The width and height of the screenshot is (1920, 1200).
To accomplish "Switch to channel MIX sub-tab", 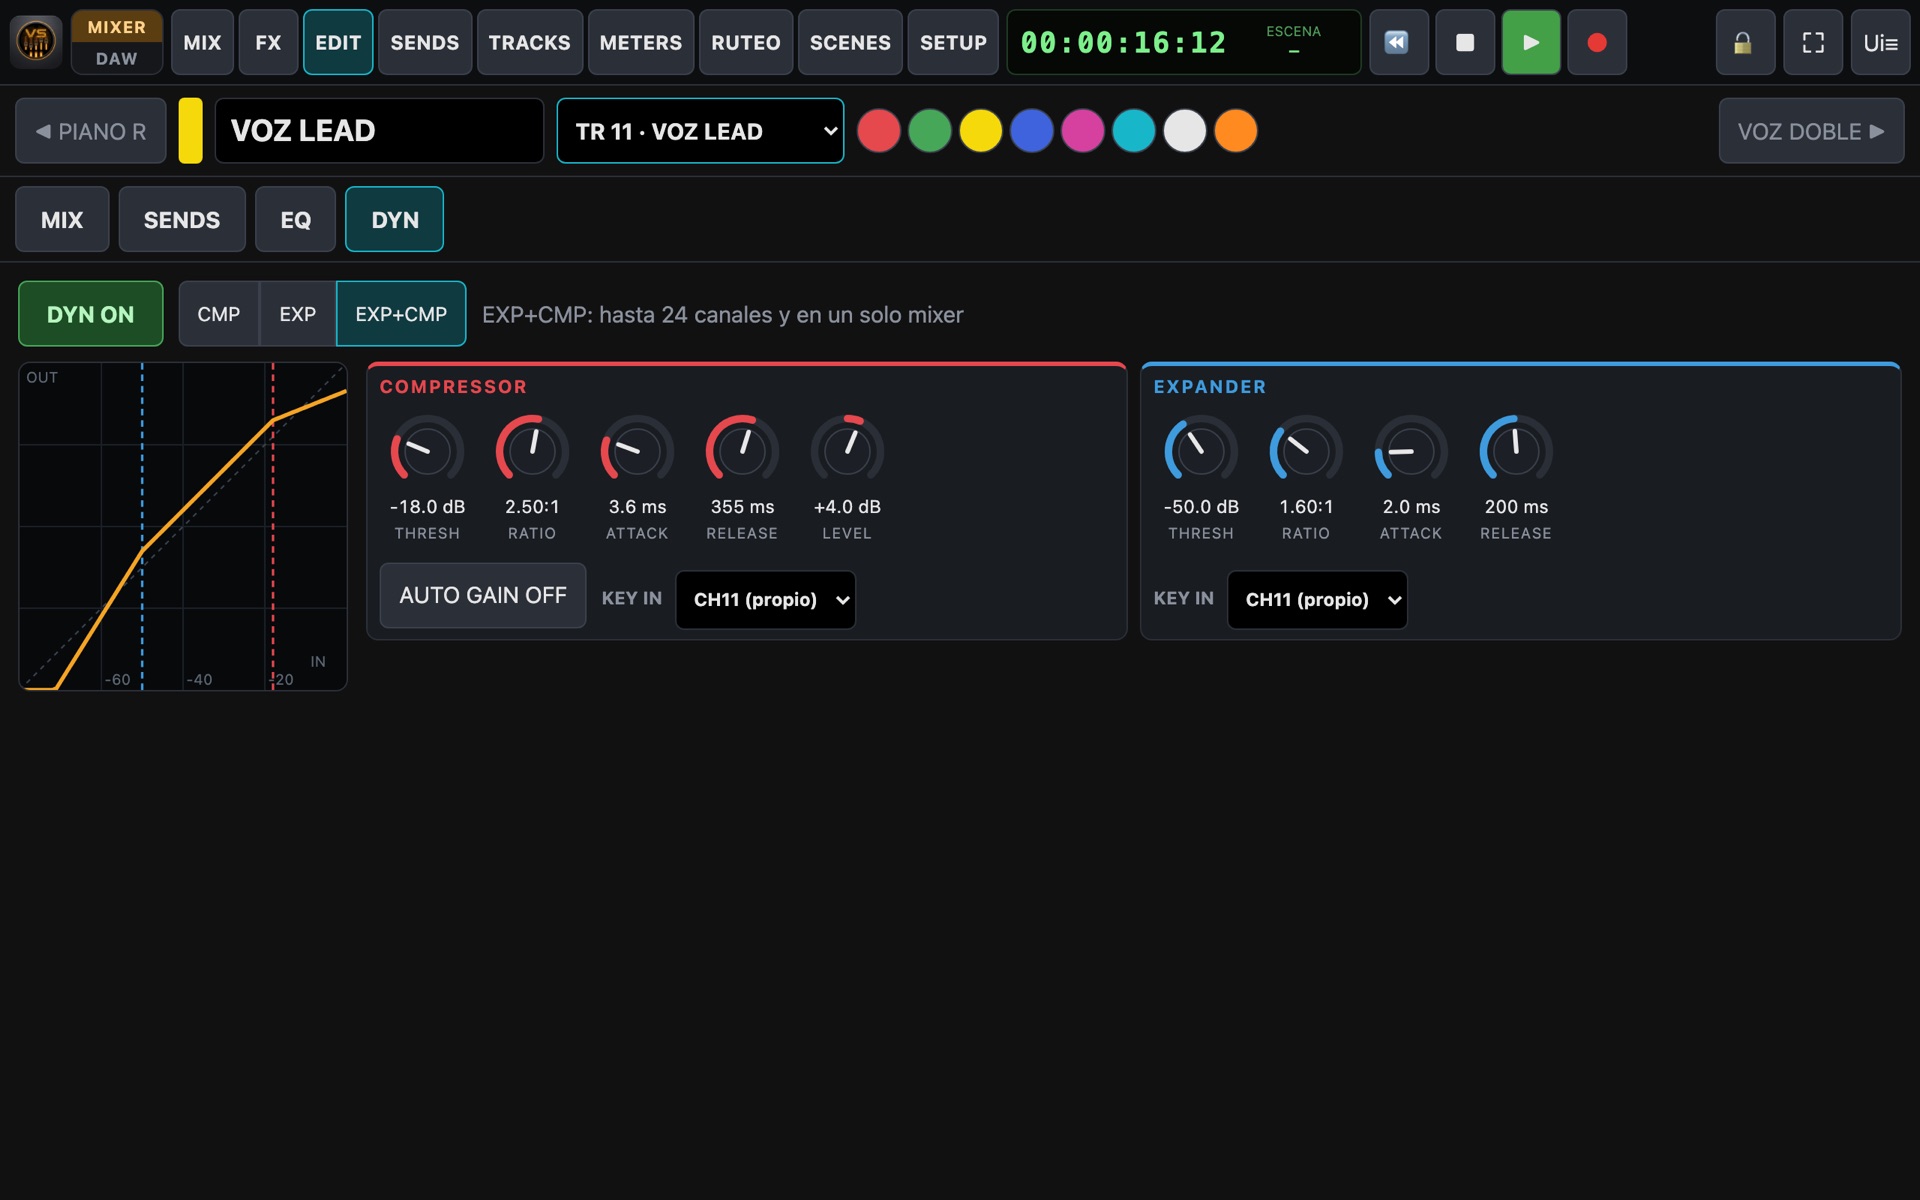I will click(x=62, y=219).
